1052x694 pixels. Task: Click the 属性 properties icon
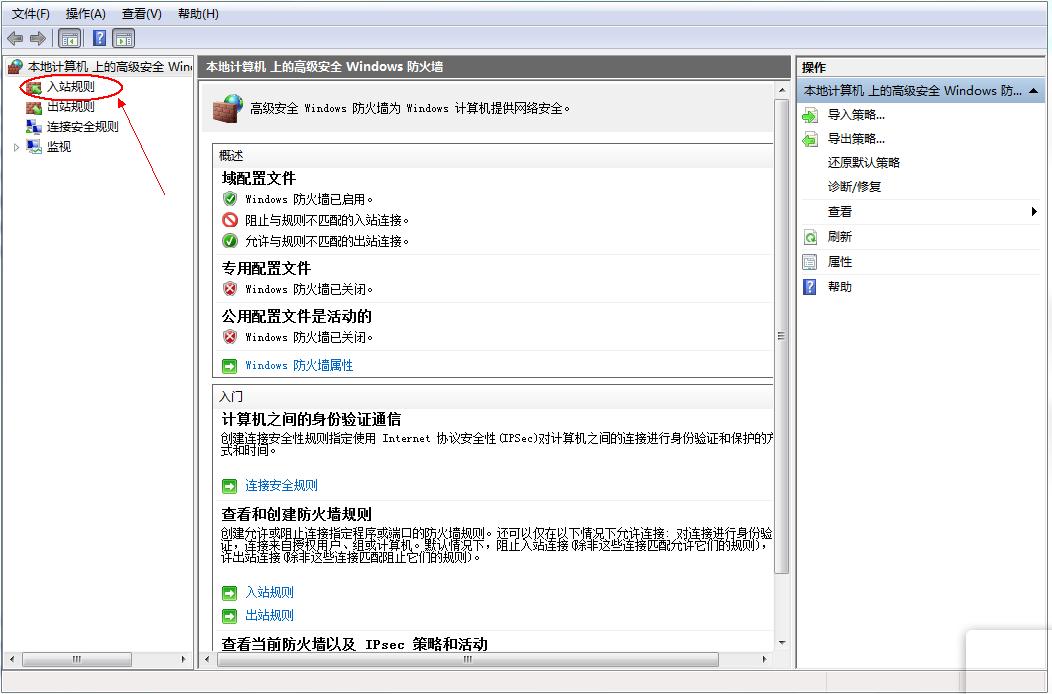pos(810,262)
